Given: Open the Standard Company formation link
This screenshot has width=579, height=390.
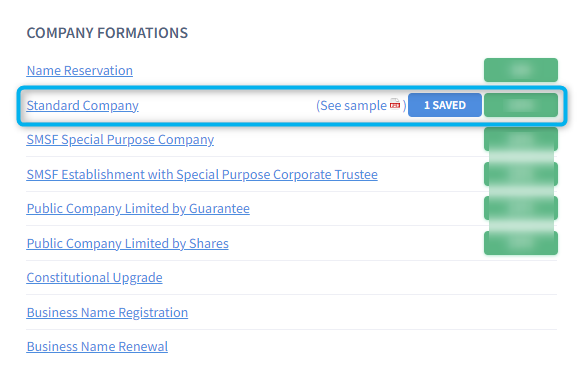Looking at the screenshot, I should click(x=83, y=105).
